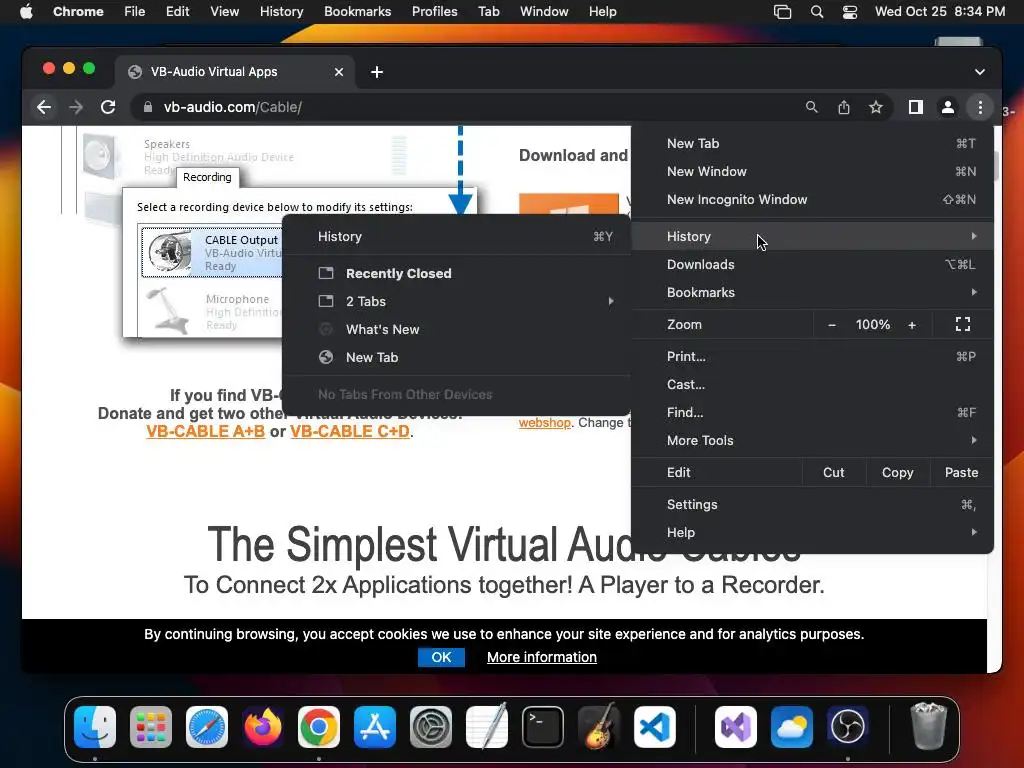The image size is (1024, 768).
Task: Click the search magnifier in address bar
Action: (x=811, y=107)
